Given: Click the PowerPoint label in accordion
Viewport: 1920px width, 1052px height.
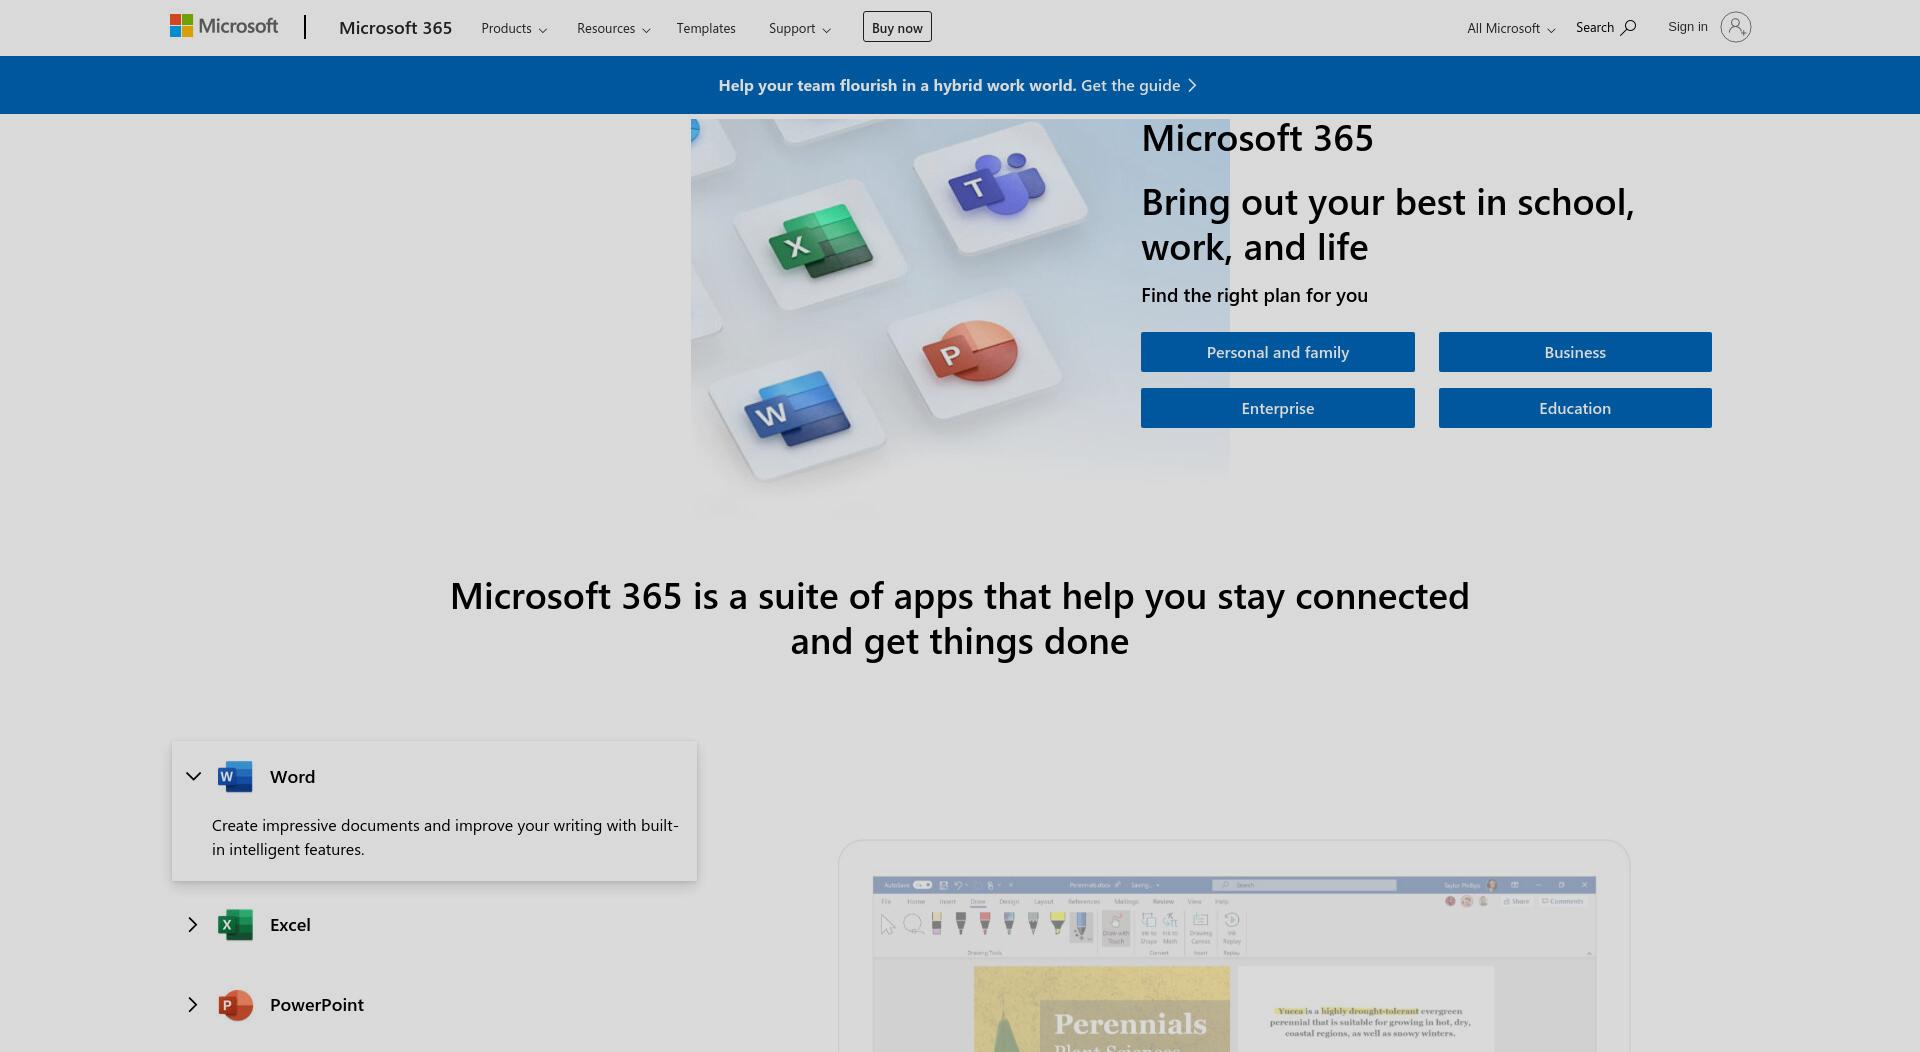Looking at the screenshot, I should tap(317, 1004).
